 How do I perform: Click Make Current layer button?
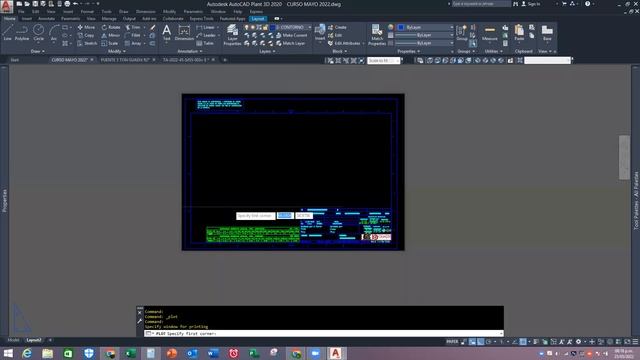pos(291,36)
